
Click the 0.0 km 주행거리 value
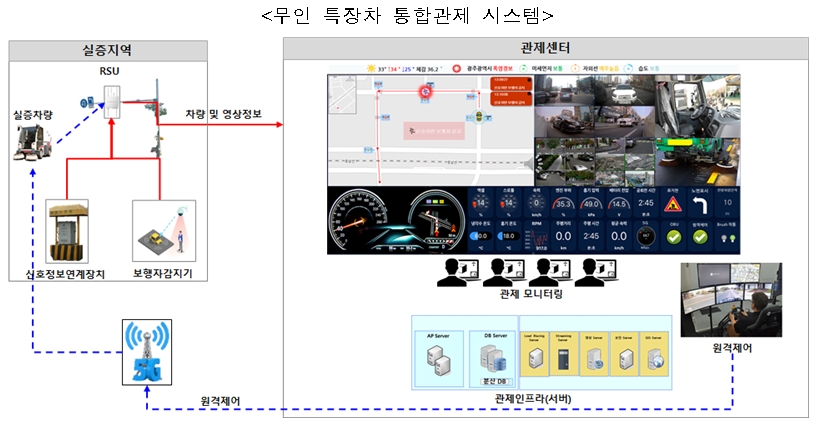(563, 236)
